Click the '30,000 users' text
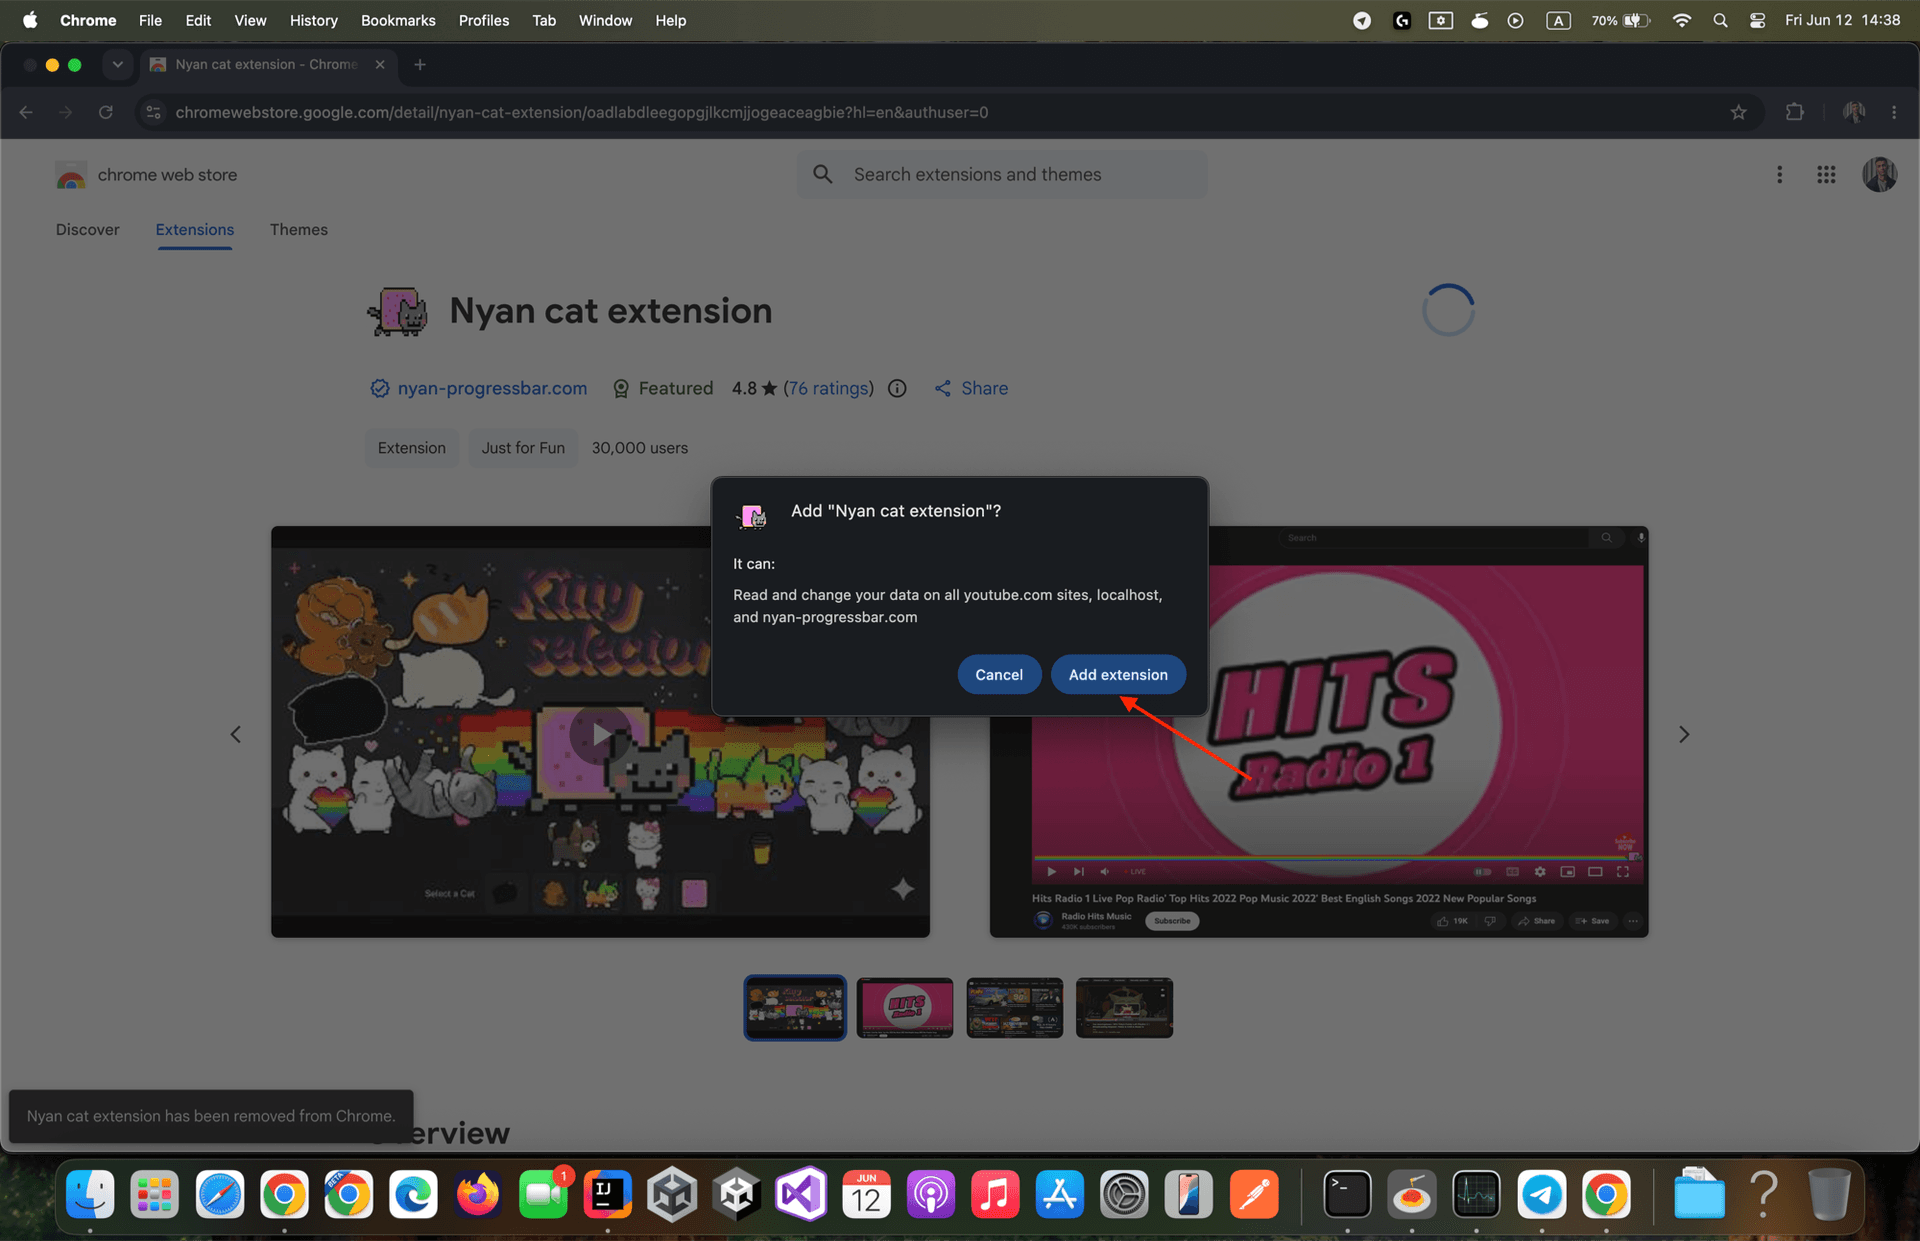This screenshot has width=1920, height=1241. point(639,448)
